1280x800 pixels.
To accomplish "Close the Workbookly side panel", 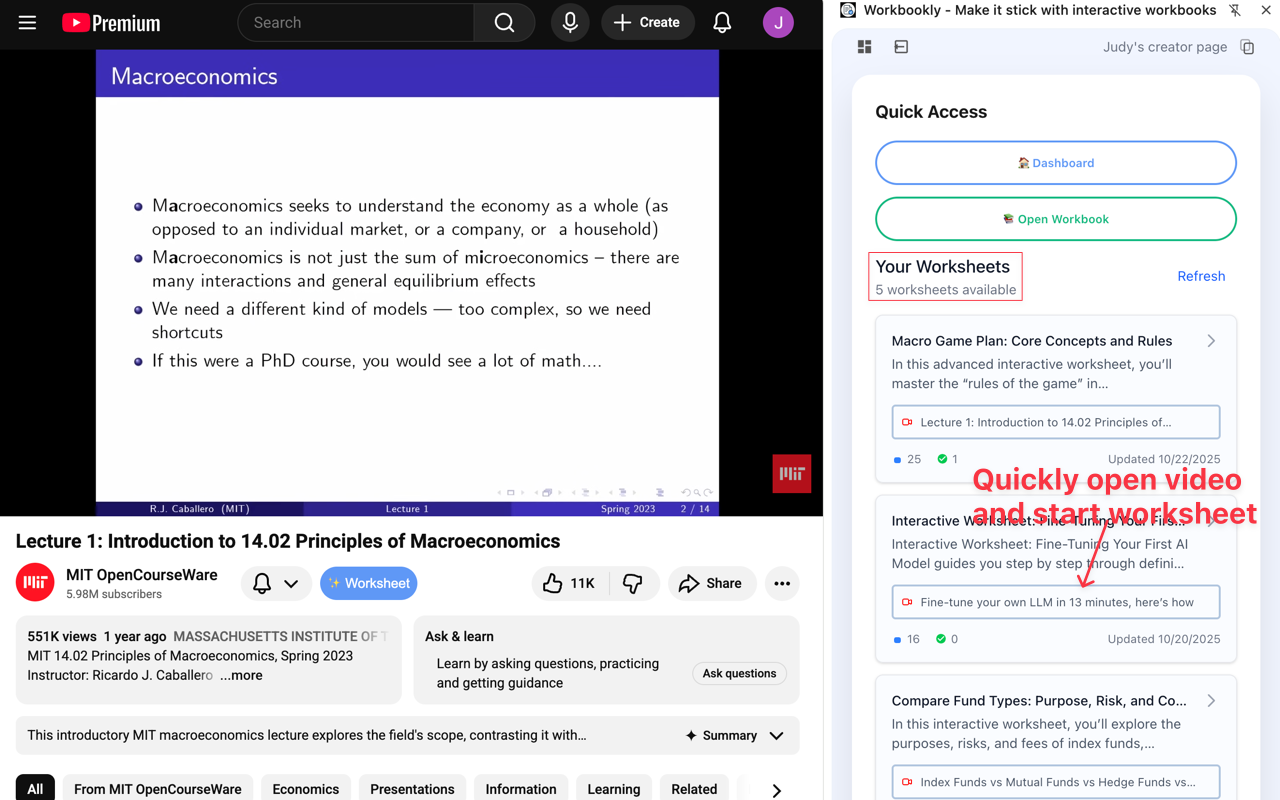I will click(1266, 10).
